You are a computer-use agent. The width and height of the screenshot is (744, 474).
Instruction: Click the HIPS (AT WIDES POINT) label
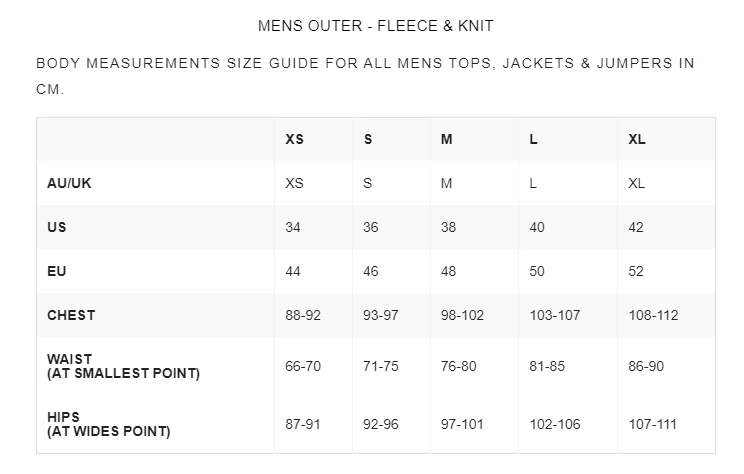pos(108,424)
